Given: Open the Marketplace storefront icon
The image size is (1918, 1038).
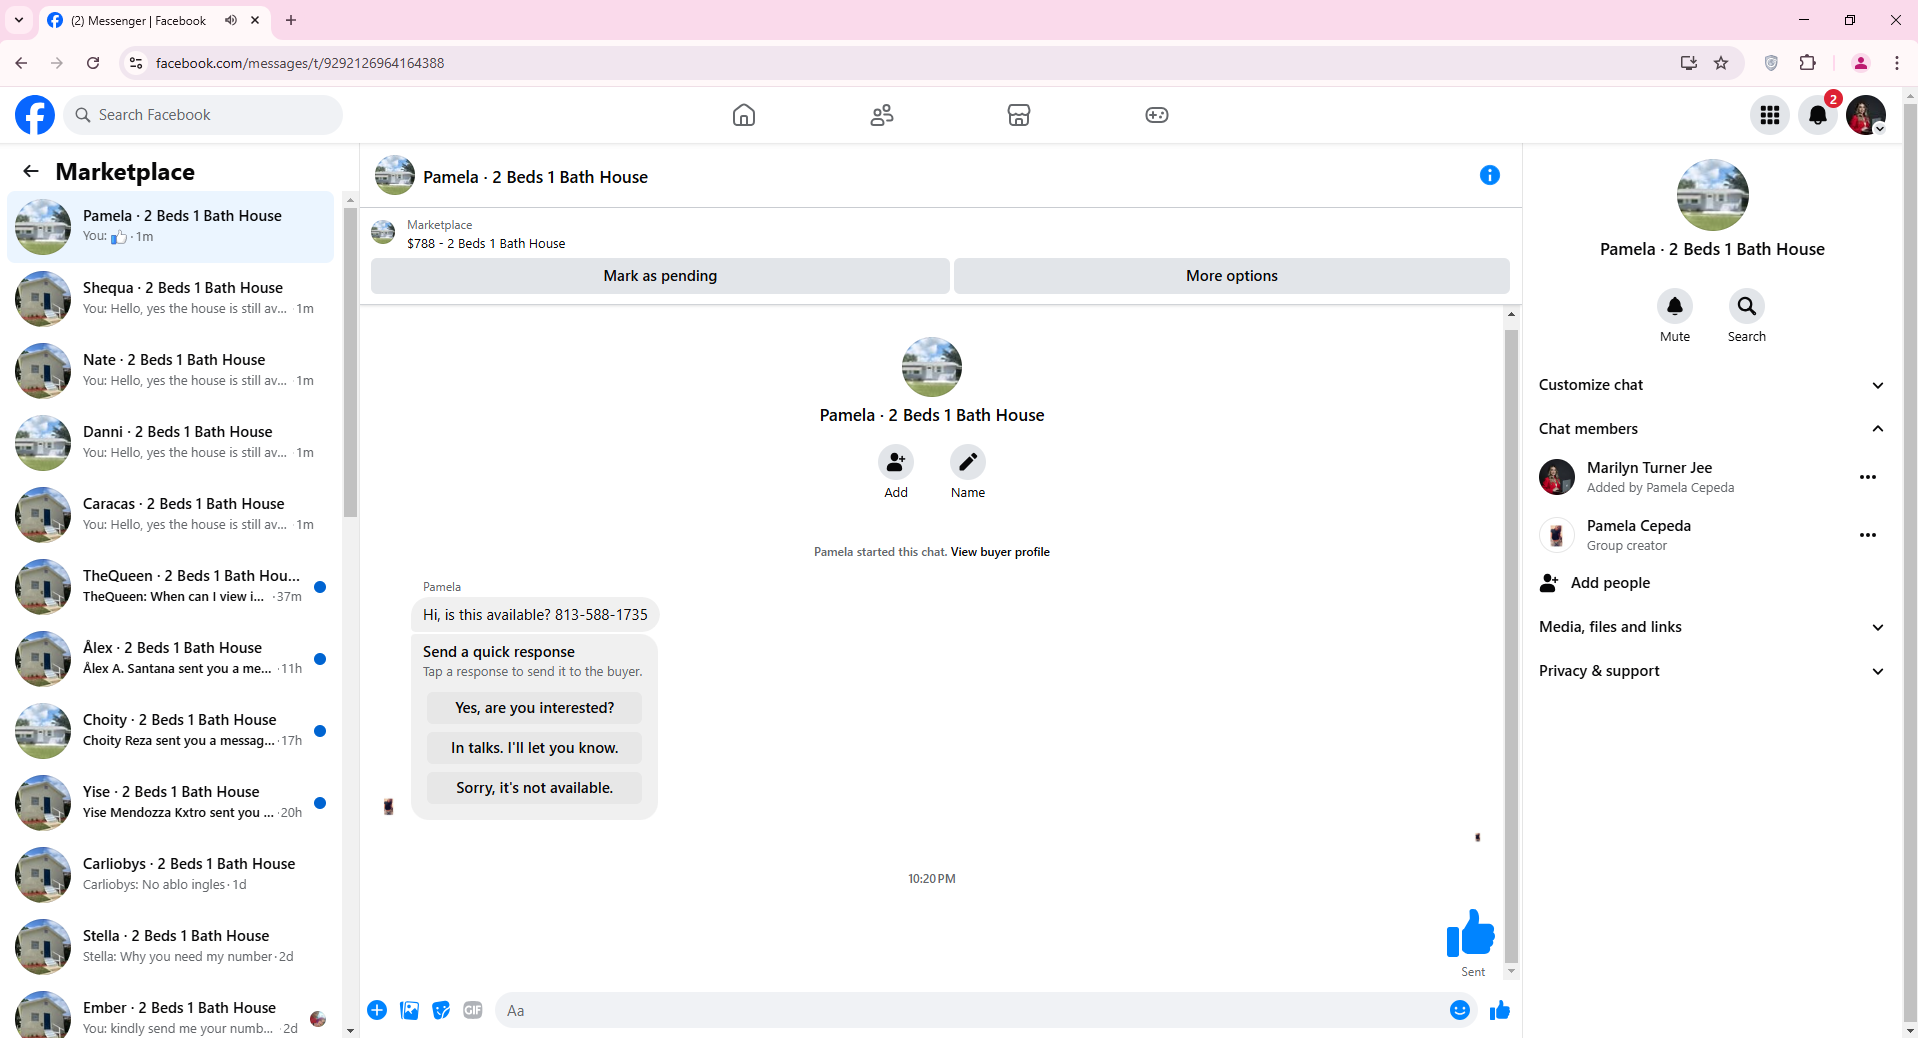Looking at the screenshot, I should [x=1019, y=115].
